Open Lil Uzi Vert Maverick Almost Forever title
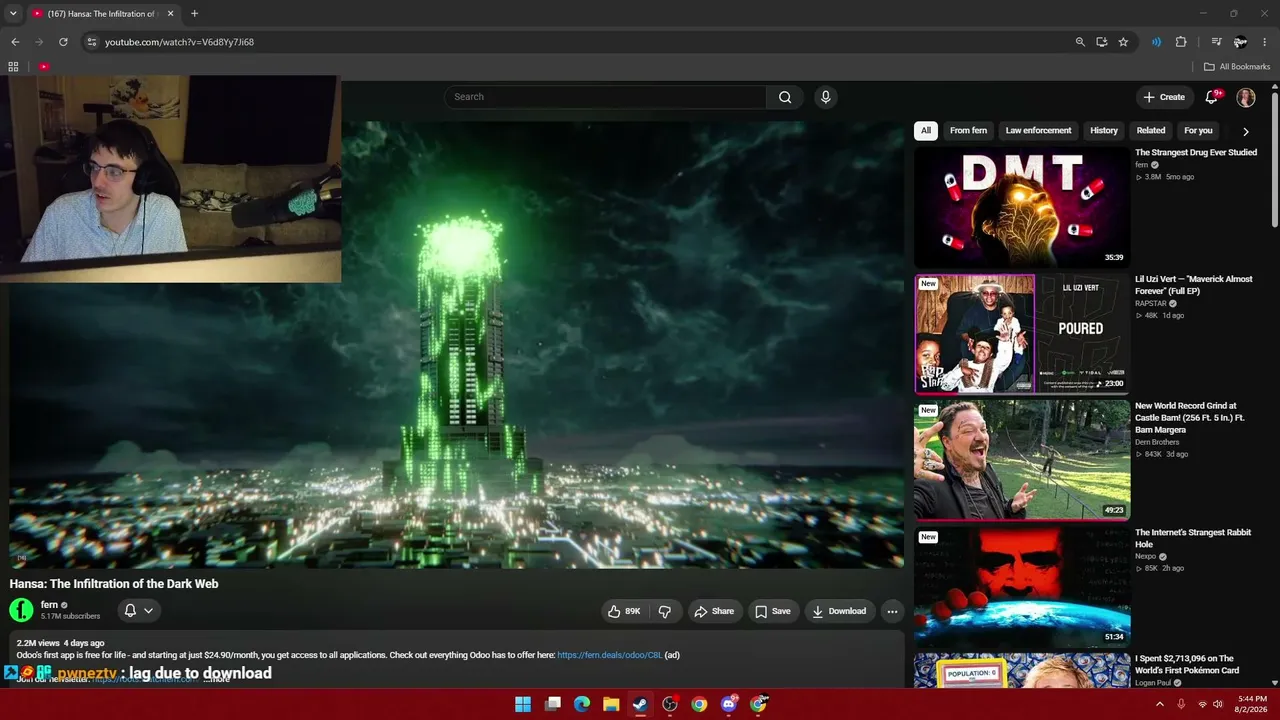This screenshot has height=720, width=1280. point(1194,285)
